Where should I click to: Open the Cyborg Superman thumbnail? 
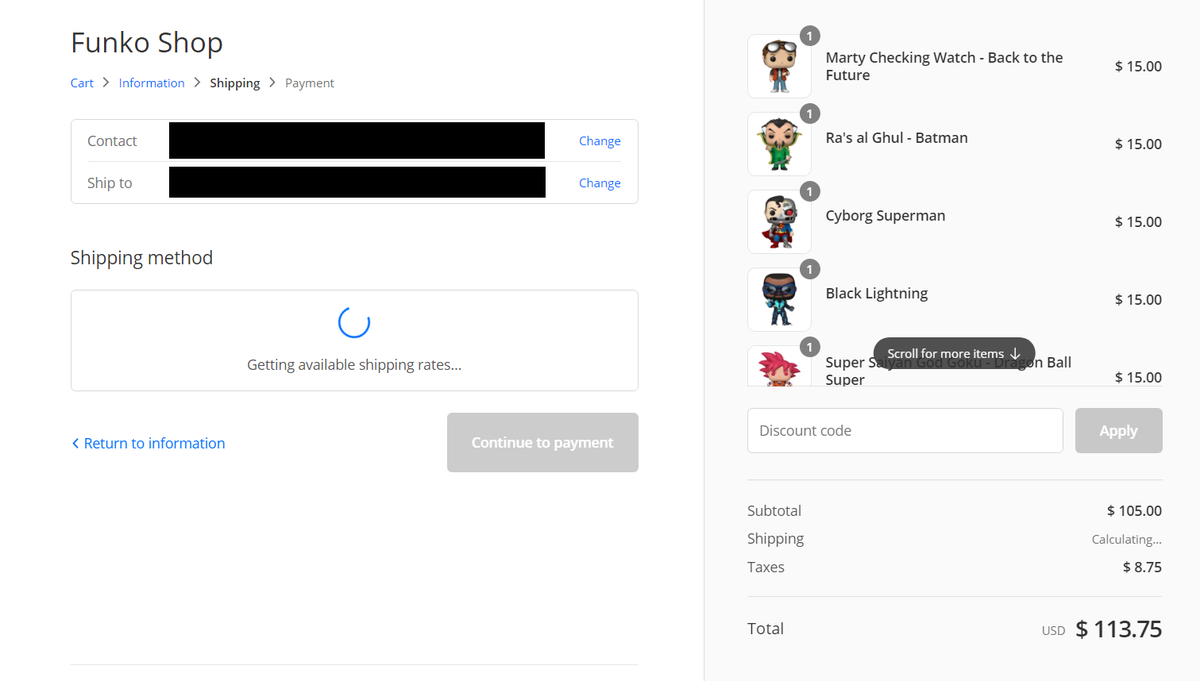pyautogui.click(x=779, y=222)
